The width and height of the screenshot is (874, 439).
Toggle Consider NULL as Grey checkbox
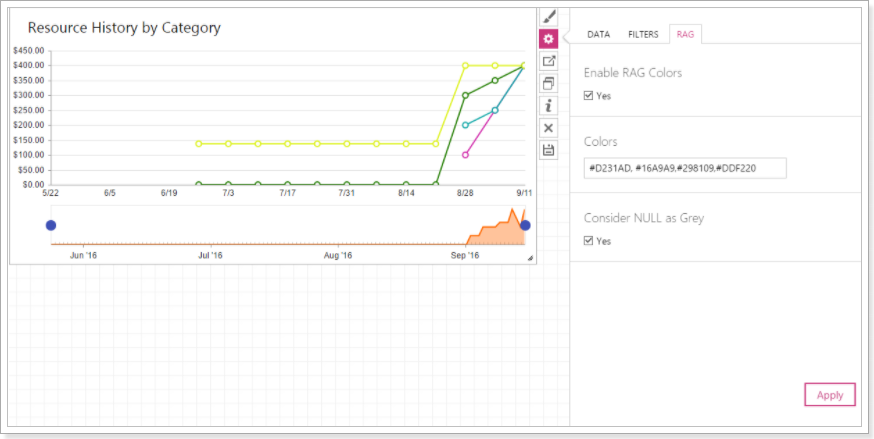588,241
